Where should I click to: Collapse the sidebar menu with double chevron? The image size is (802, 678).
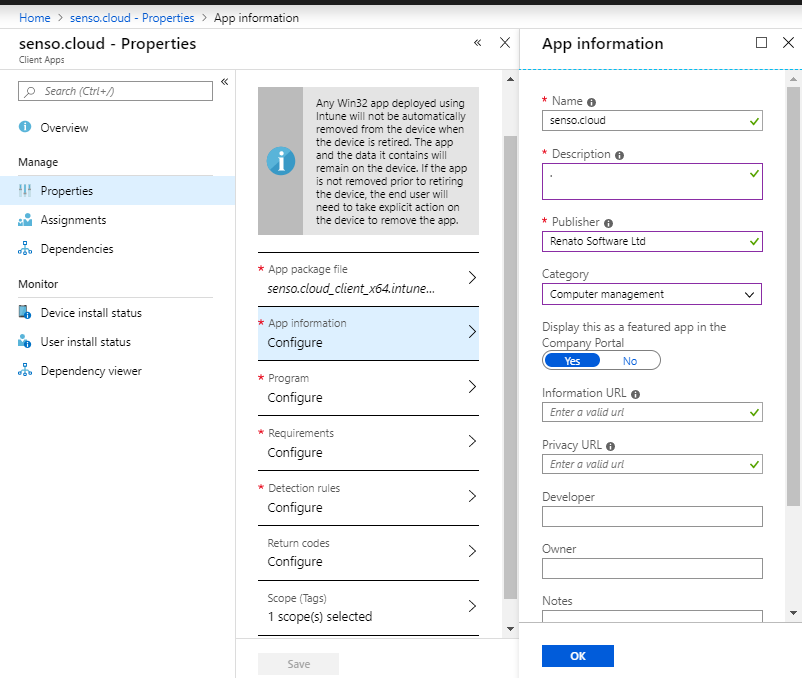click(225, 81)
